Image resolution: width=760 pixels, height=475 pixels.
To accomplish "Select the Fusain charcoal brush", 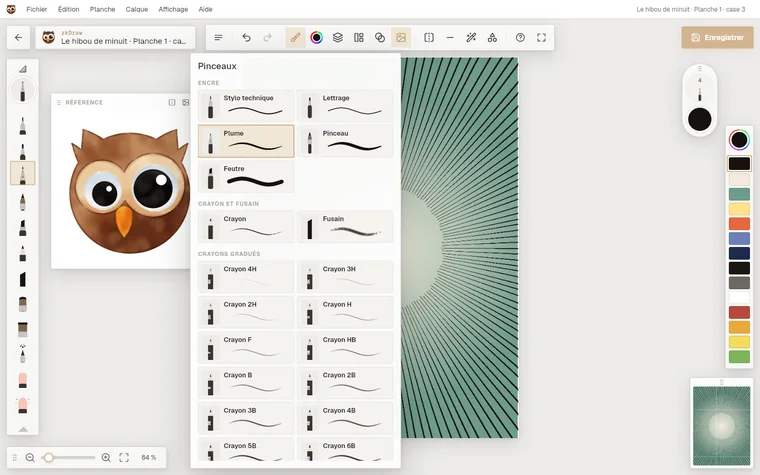I will 345,226.
